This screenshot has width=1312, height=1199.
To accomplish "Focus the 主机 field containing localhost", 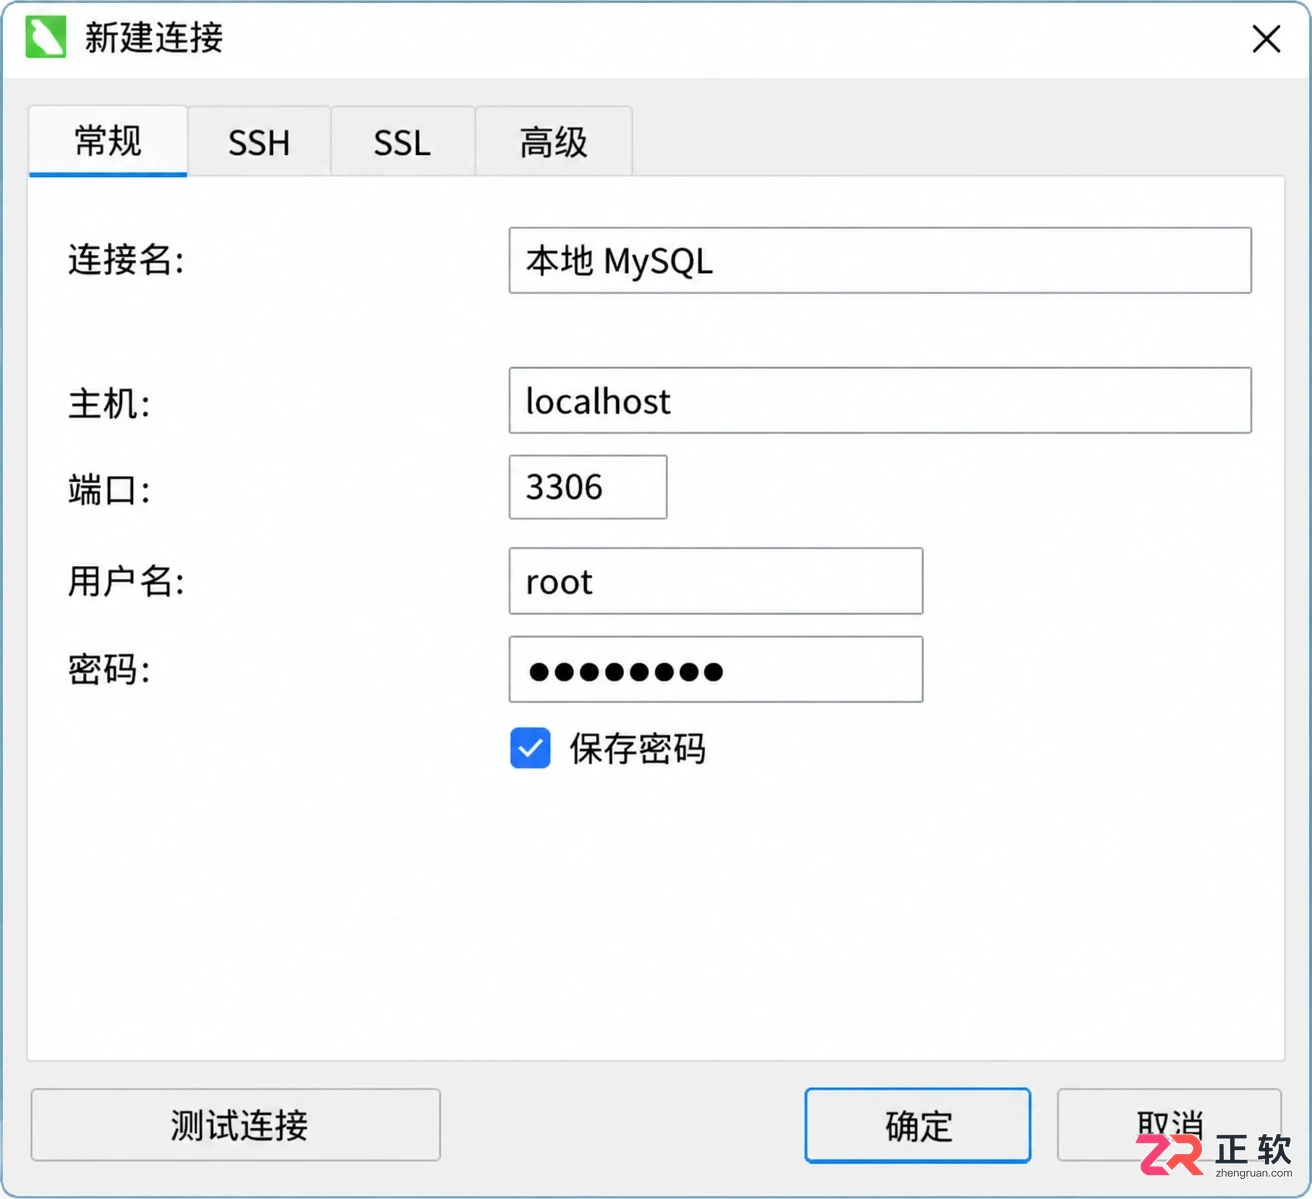I will click(880, 400).
